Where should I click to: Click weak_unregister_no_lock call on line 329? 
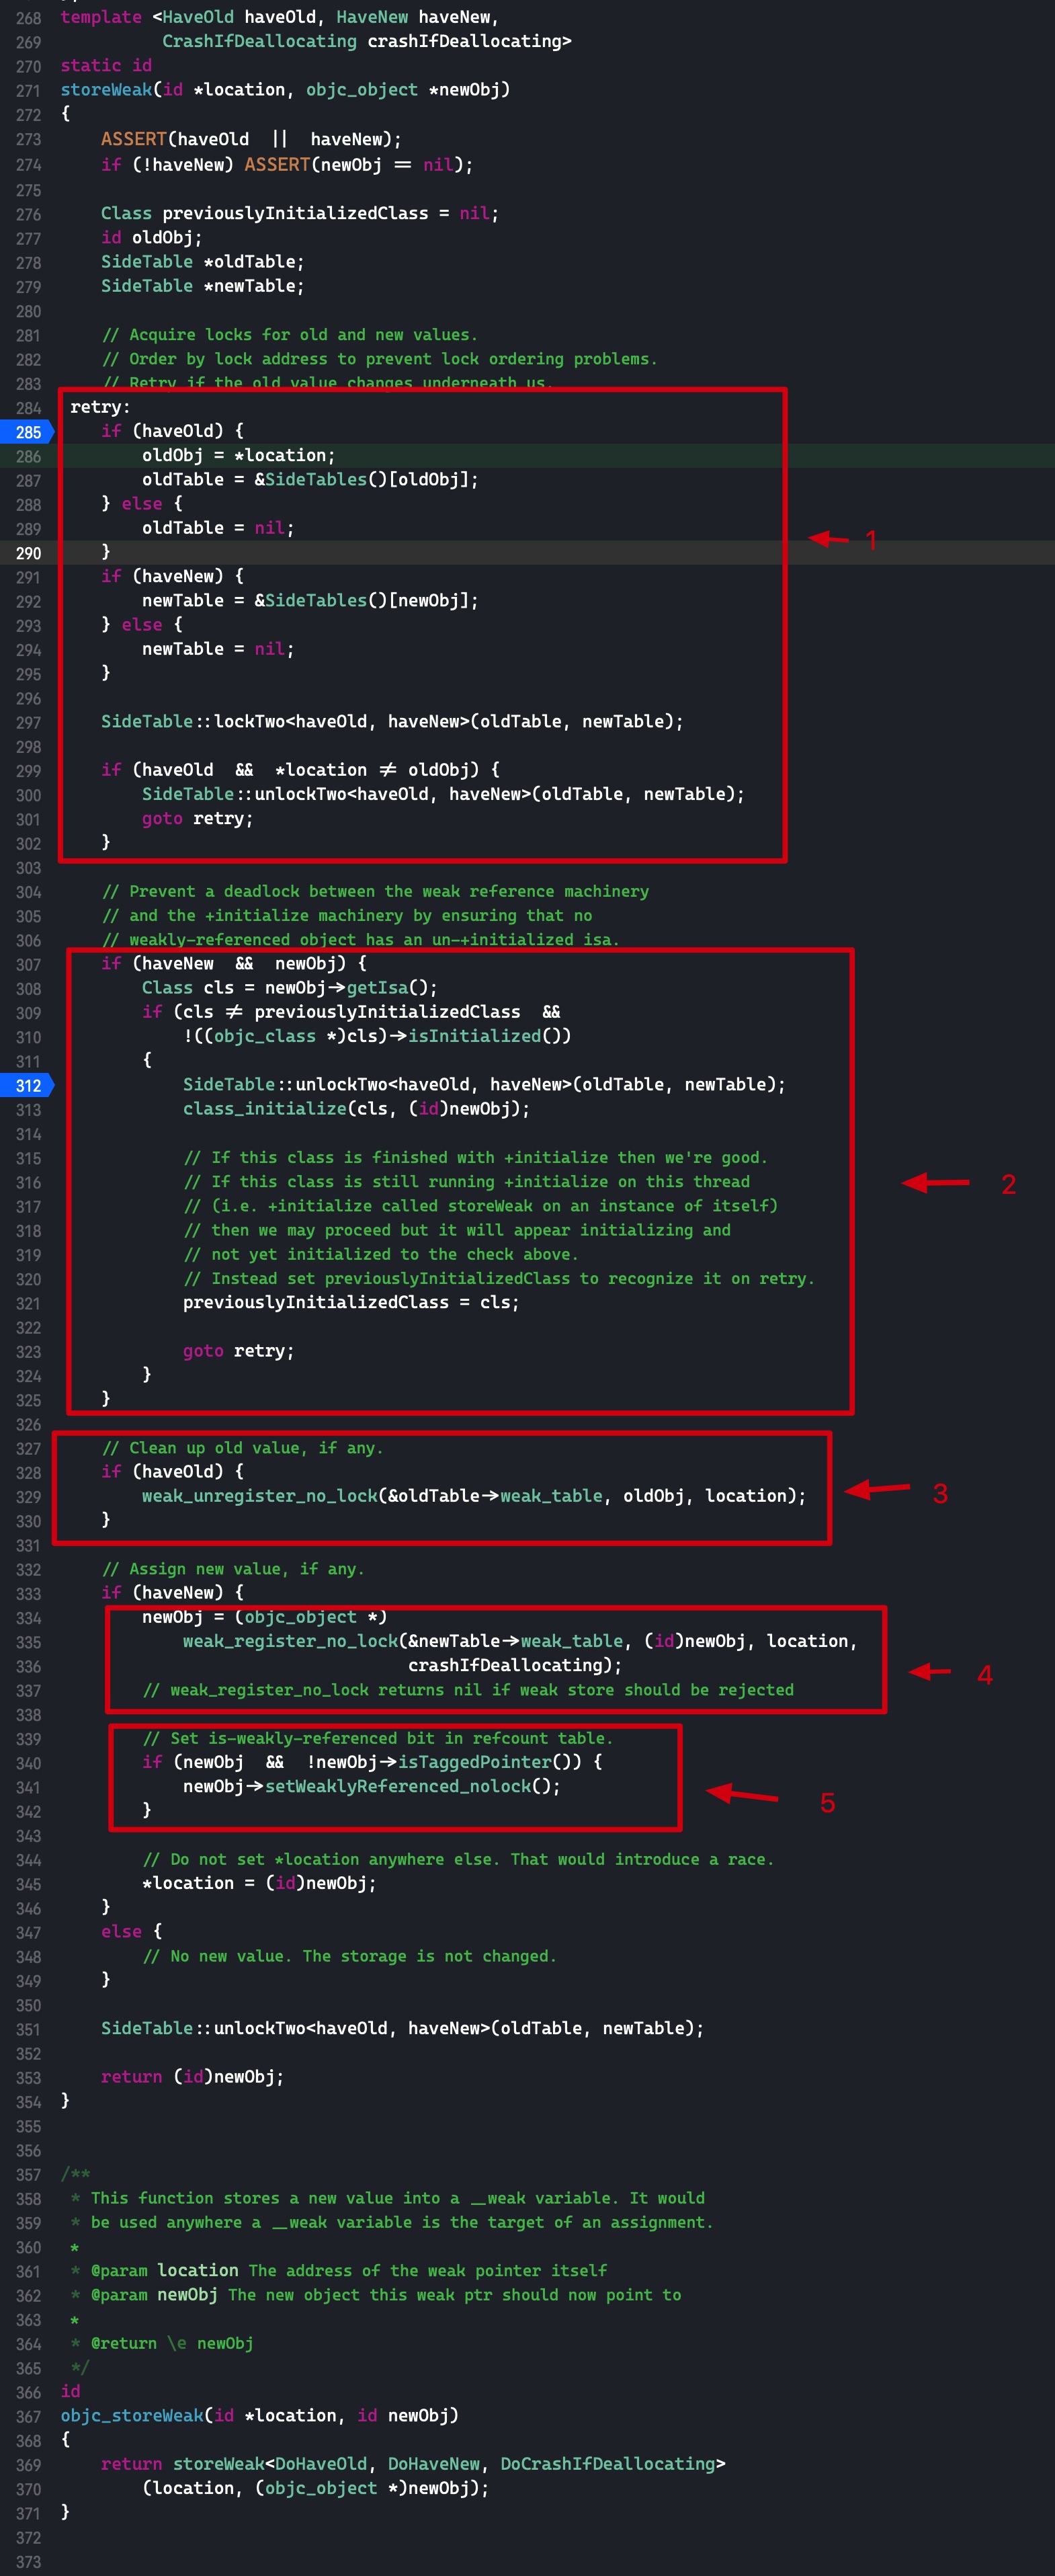(259, 1495)
